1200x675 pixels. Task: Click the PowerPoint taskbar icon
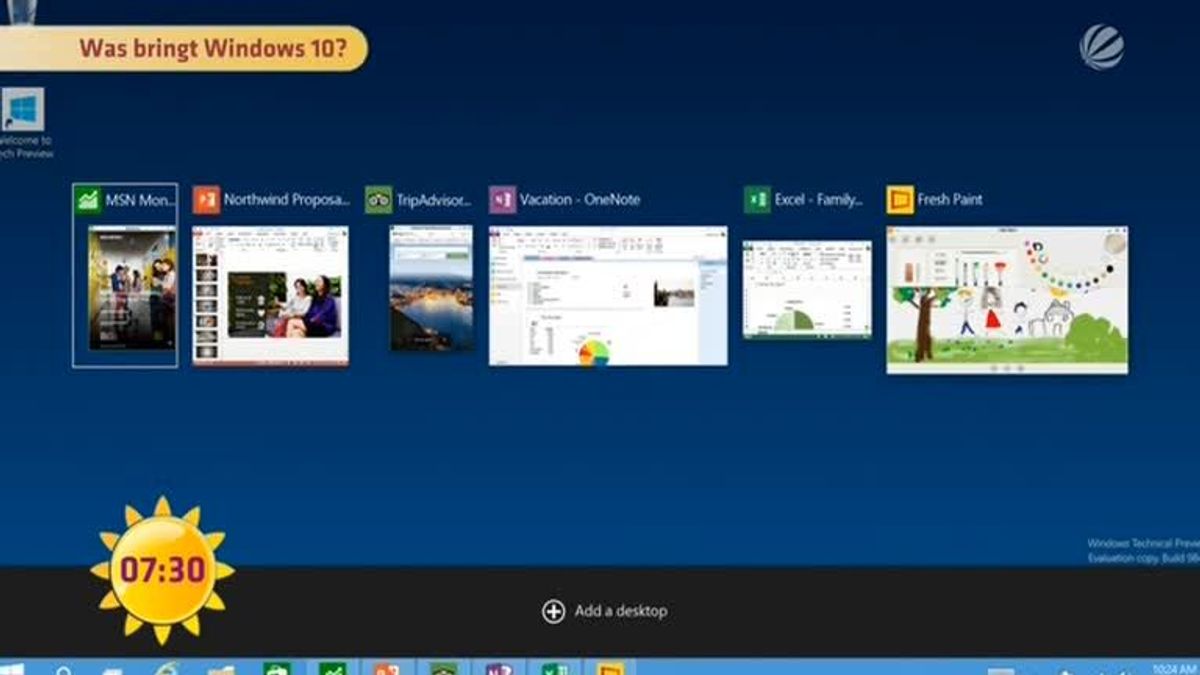pyautogui.click(x=387, y=669)
